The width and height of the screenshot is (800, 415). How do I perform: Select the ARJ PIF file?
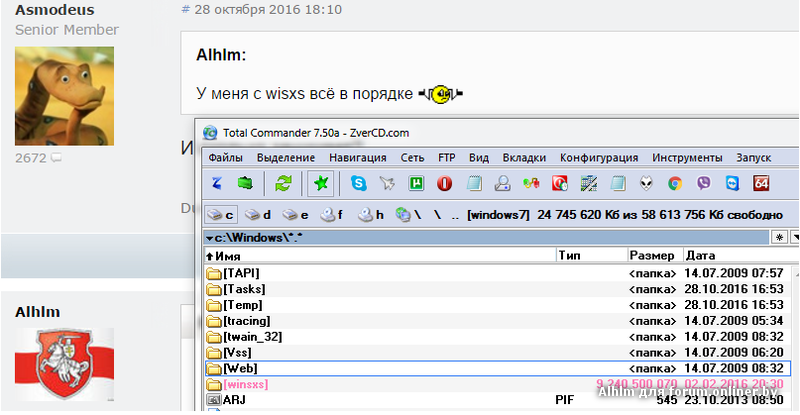pos(497,400)
